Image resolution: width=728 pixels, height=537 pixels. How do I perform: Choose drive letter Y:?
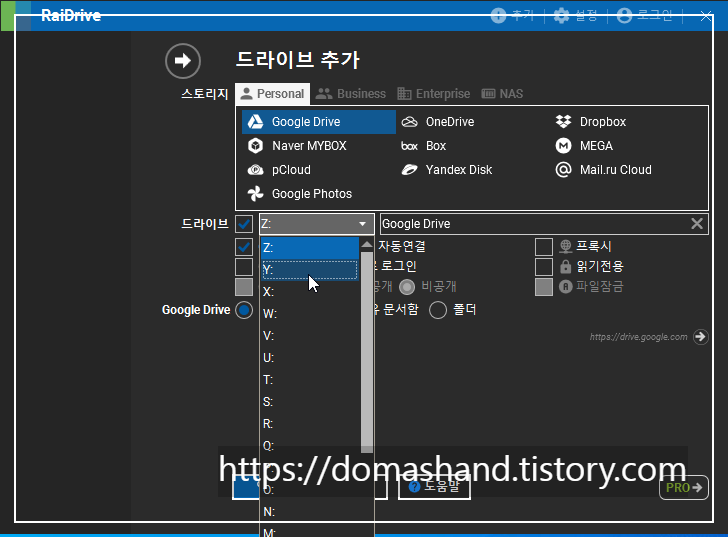(x=310, y=270)
